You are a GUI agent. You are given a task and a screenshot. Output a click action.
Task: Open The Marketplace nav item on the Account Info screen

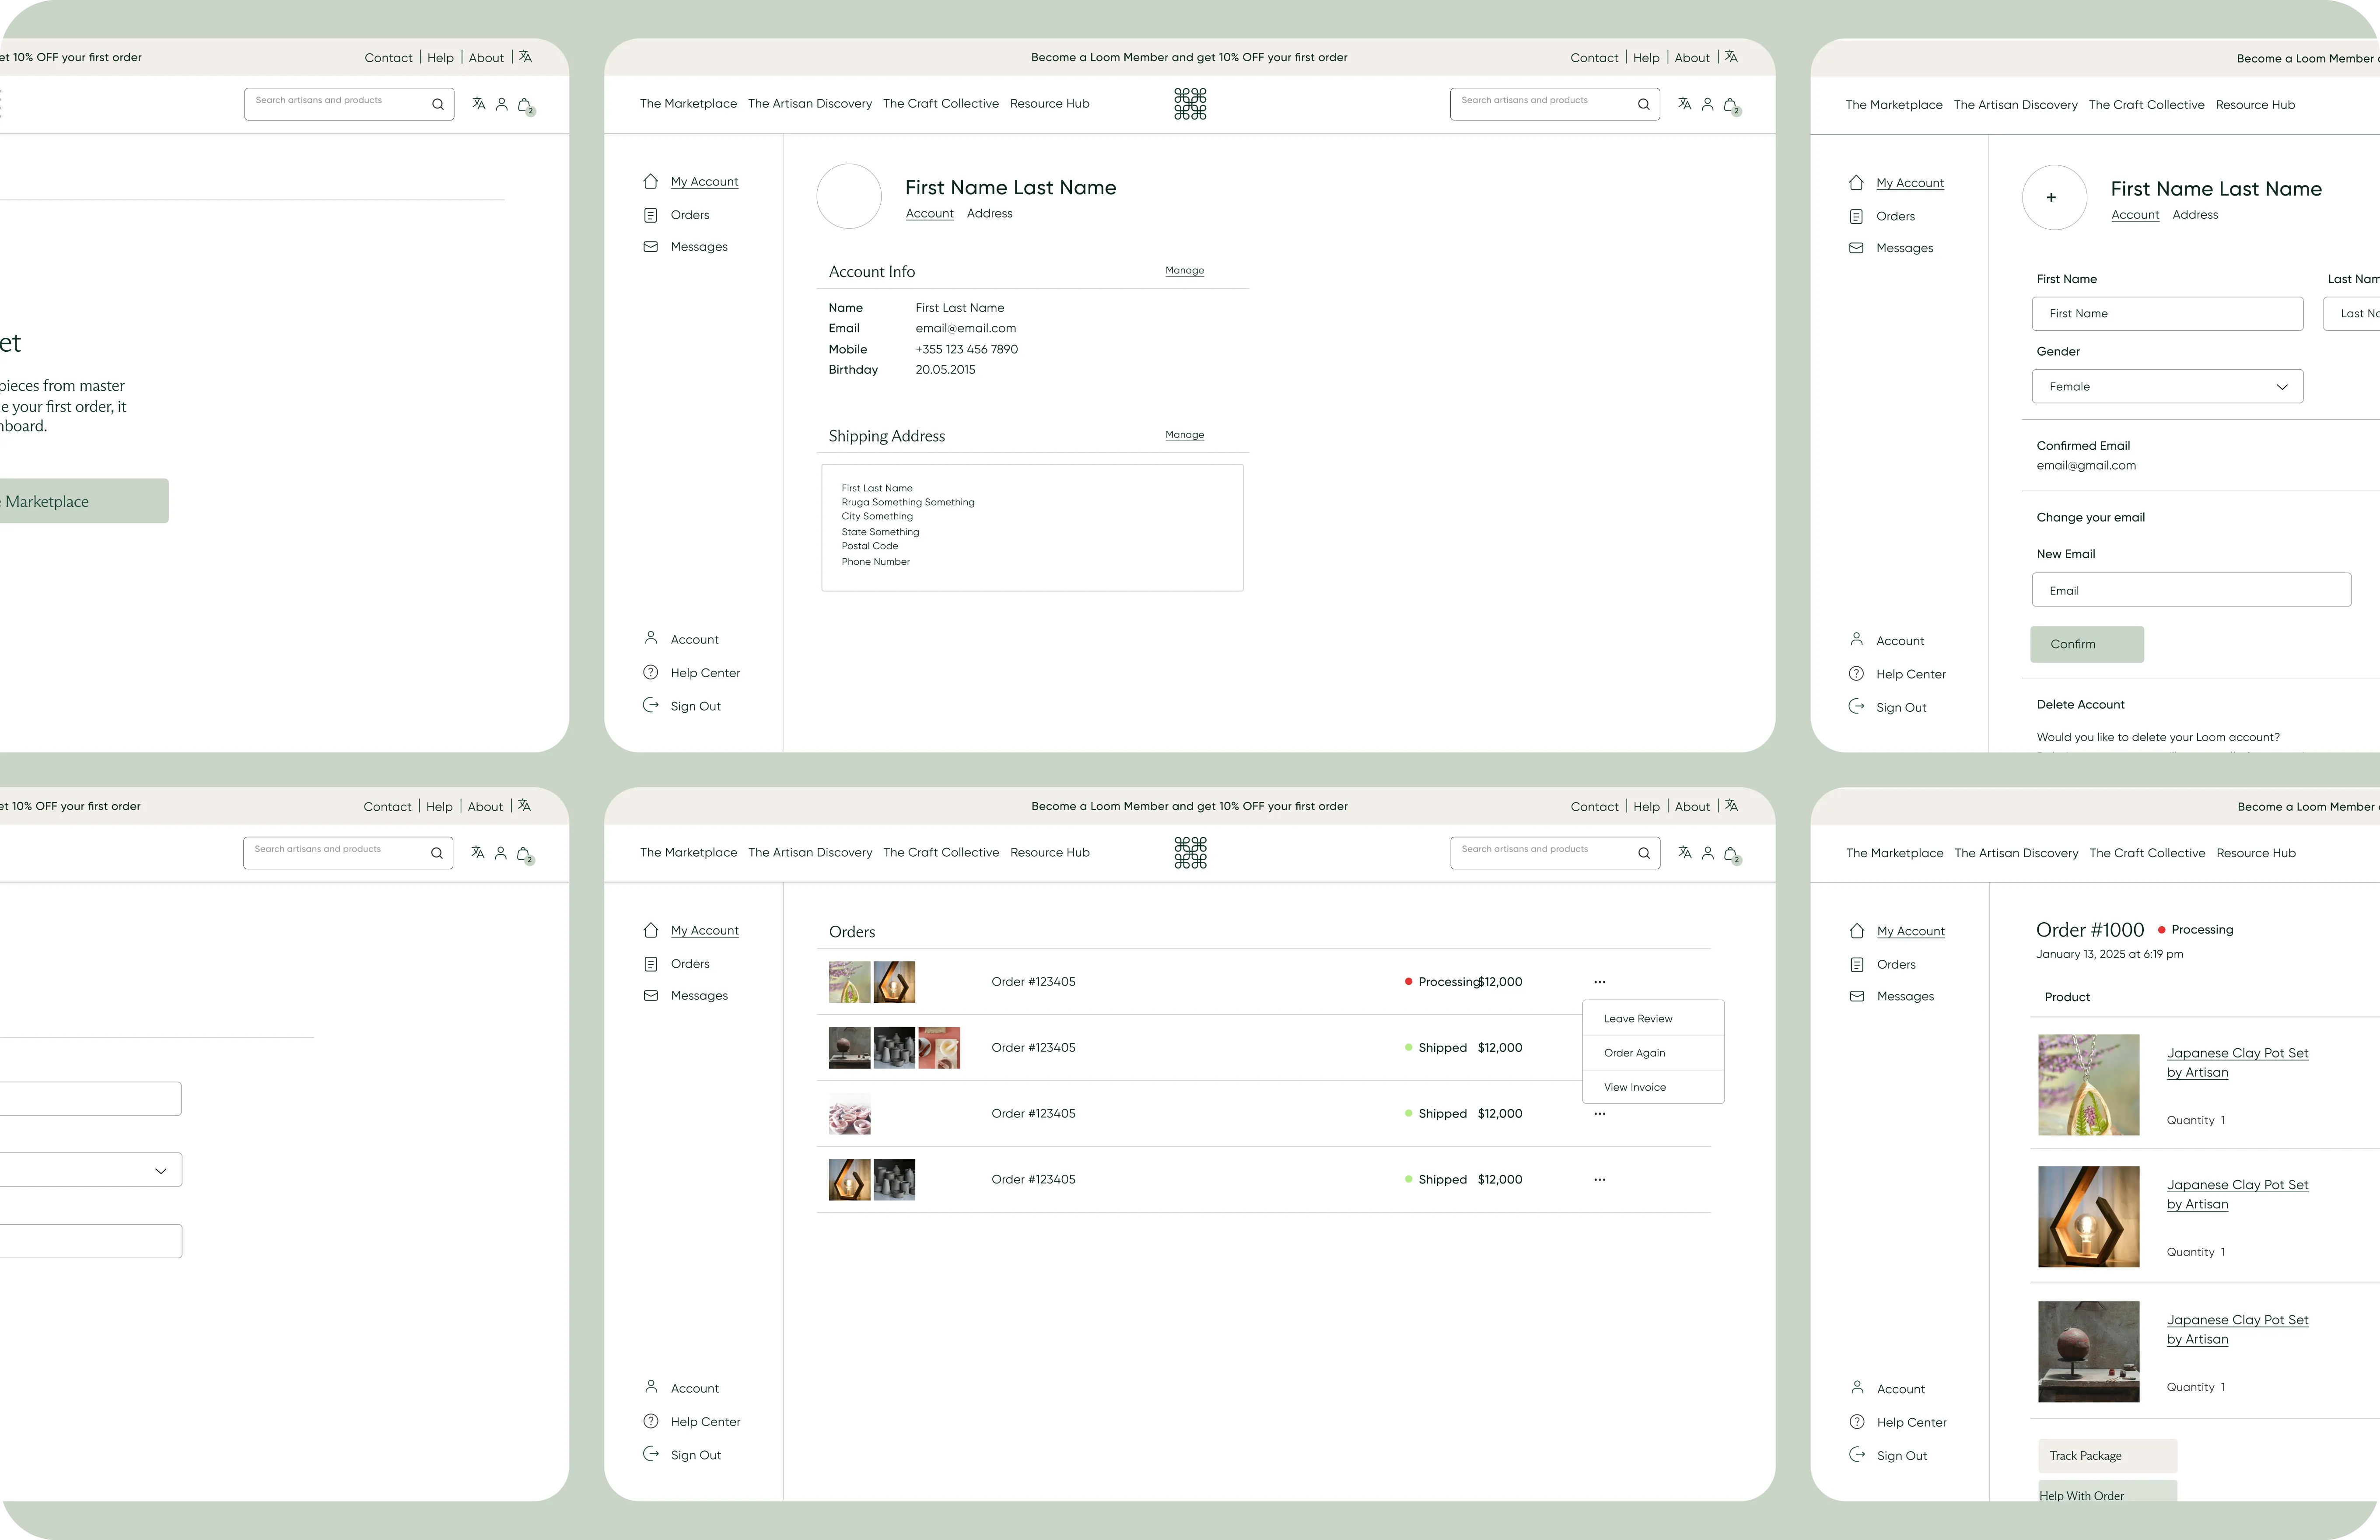tap(688, 104)
